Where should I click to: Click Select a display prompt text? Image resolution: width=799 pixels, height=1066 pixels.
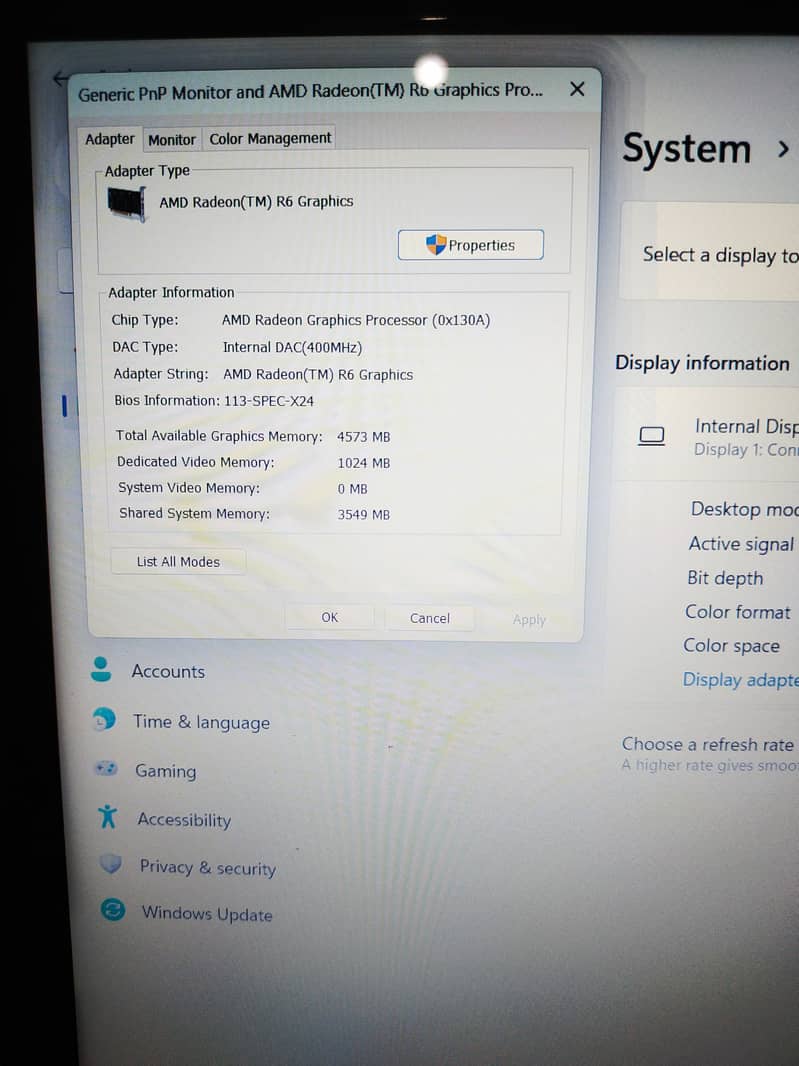point(721,255)
